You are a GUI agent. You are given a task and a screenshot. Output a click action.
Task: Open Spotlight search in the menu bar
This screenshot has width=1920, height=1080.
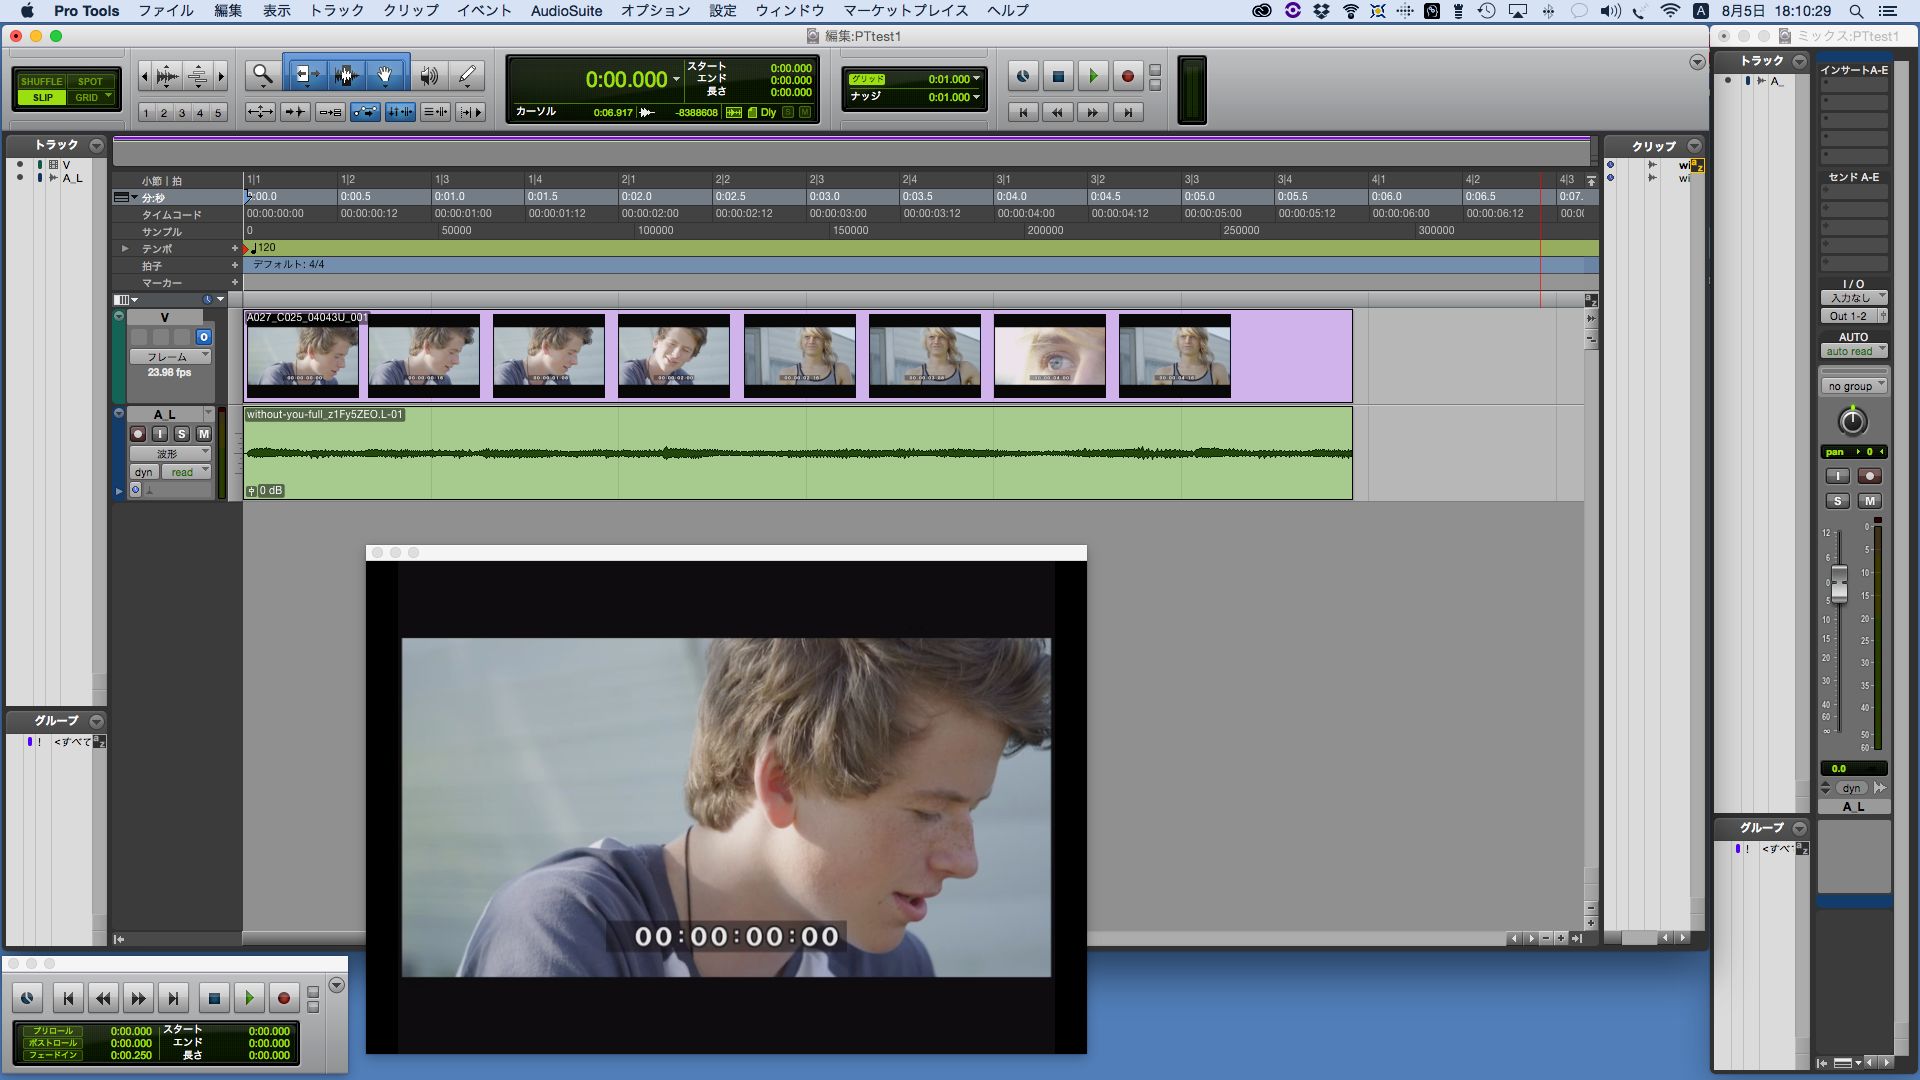[x=1856, y=11]
